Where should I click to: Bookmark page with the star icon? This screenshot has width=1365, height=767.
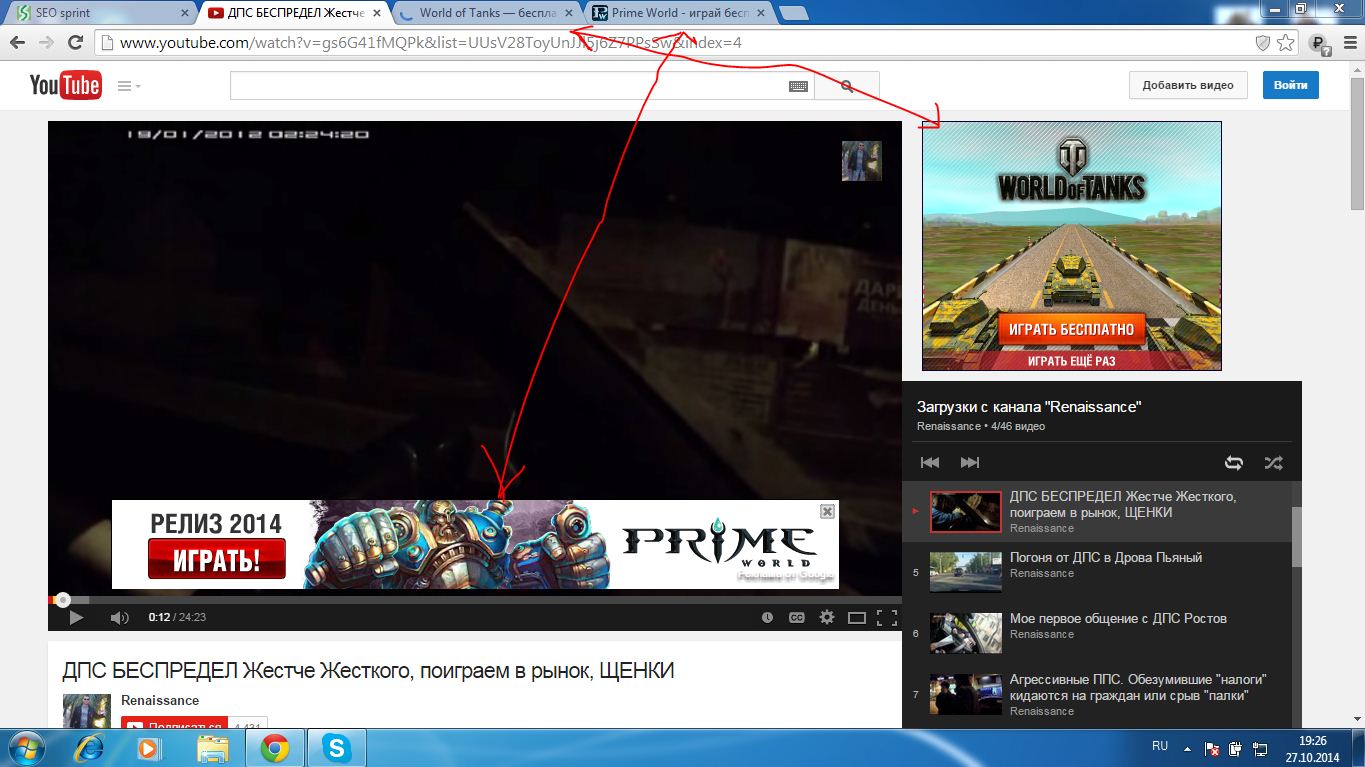[1285, 43]
